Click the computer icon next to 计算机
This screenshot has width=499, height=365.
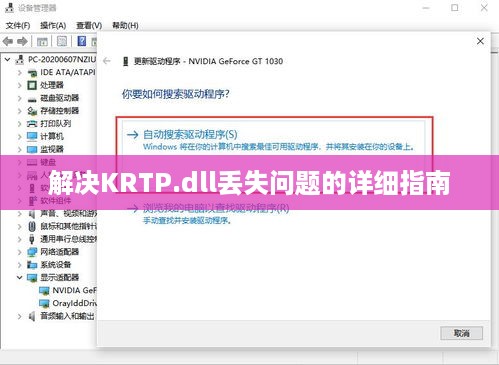tap(32, 136)
